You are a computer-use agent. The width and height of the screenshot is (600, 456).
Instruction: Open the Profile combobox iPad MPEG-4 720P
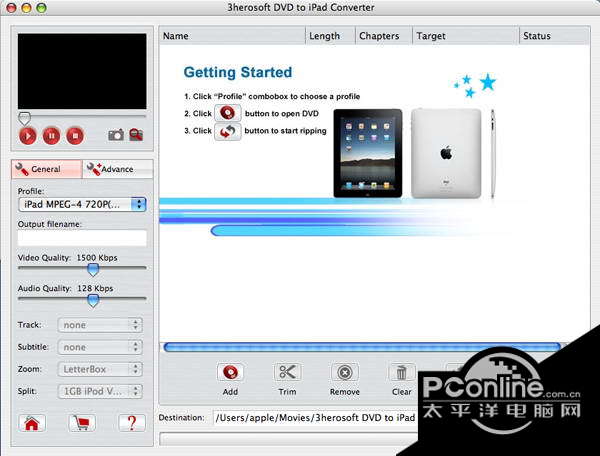pos(82,204)
